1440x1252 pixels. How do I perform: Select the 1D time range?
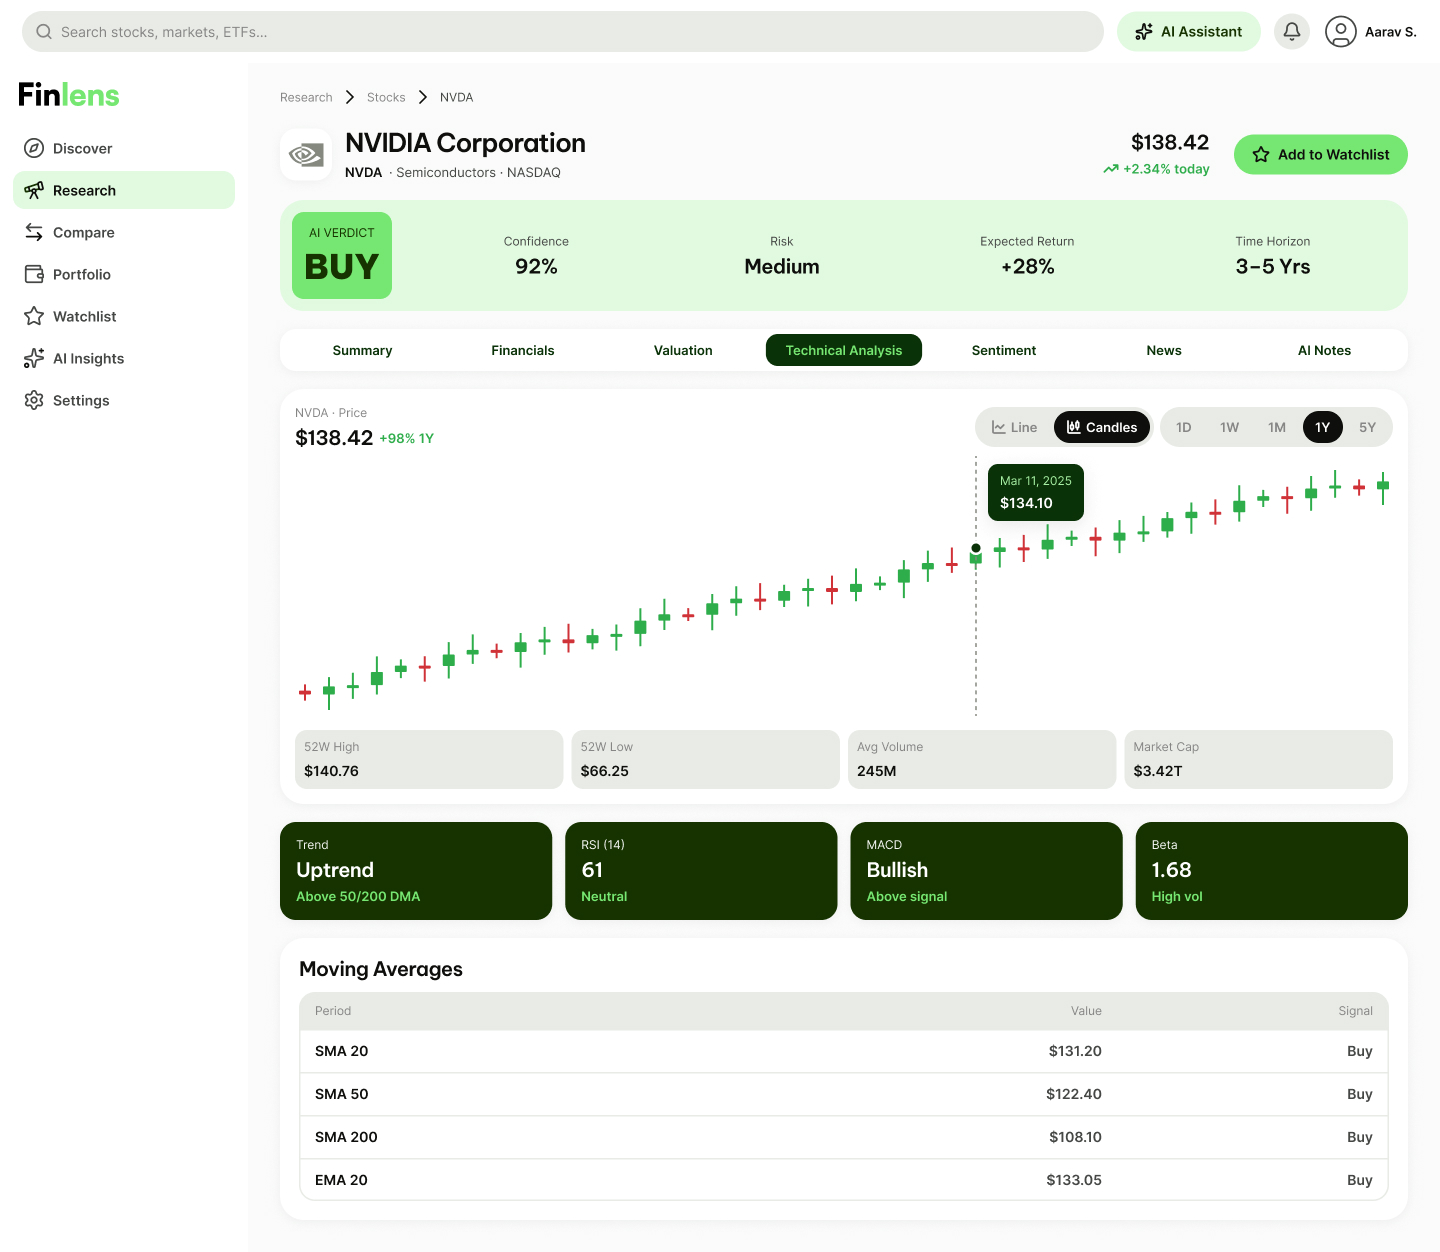pyautogui.click(x=1184, y=427)
